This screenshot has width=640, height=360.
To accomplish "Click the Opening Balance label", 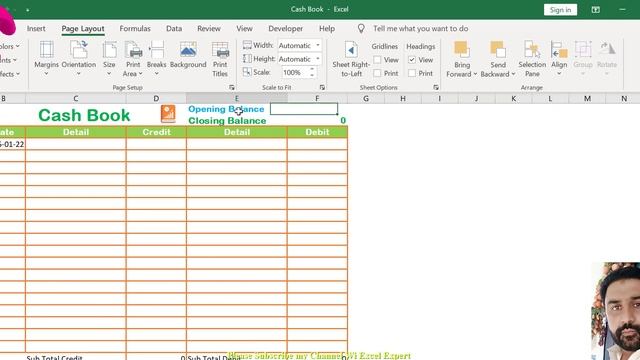I will [x=226, y=109].
